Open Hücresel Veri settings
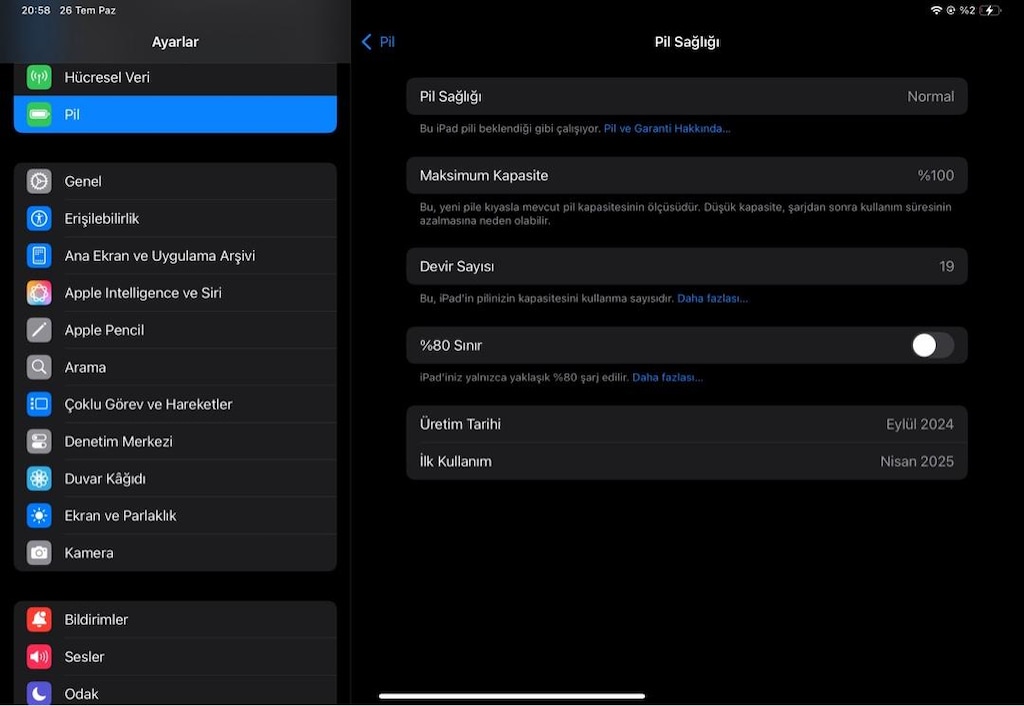 point(175,77)
